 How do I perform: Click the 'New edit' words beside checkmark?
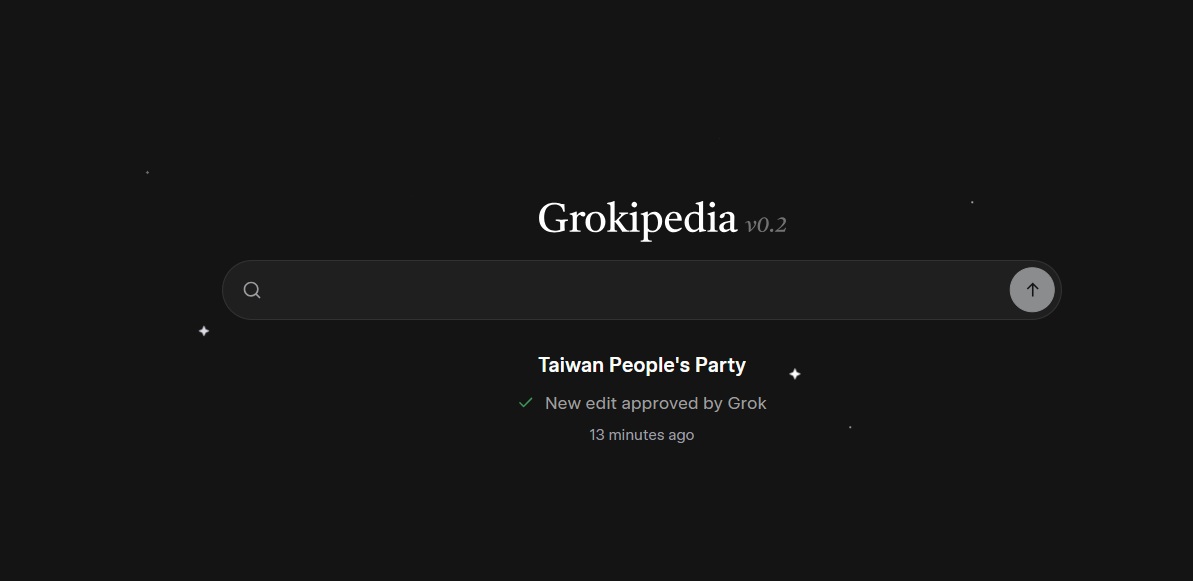point(580,403)
